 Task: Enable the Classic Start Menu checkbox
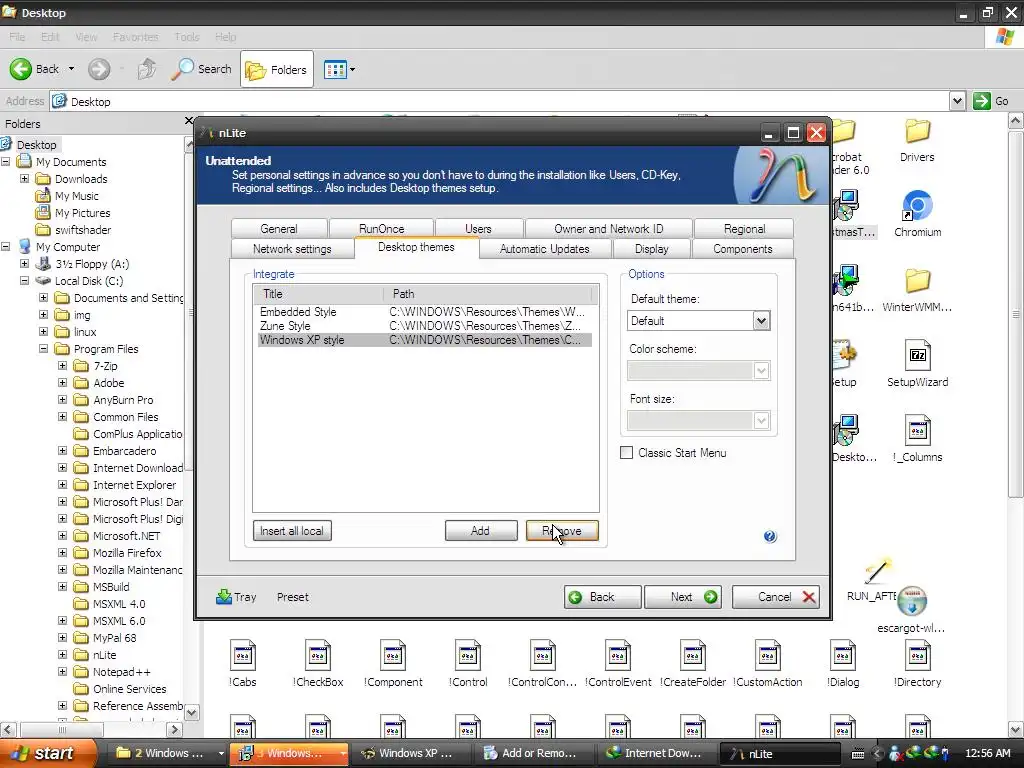(626, 453)
